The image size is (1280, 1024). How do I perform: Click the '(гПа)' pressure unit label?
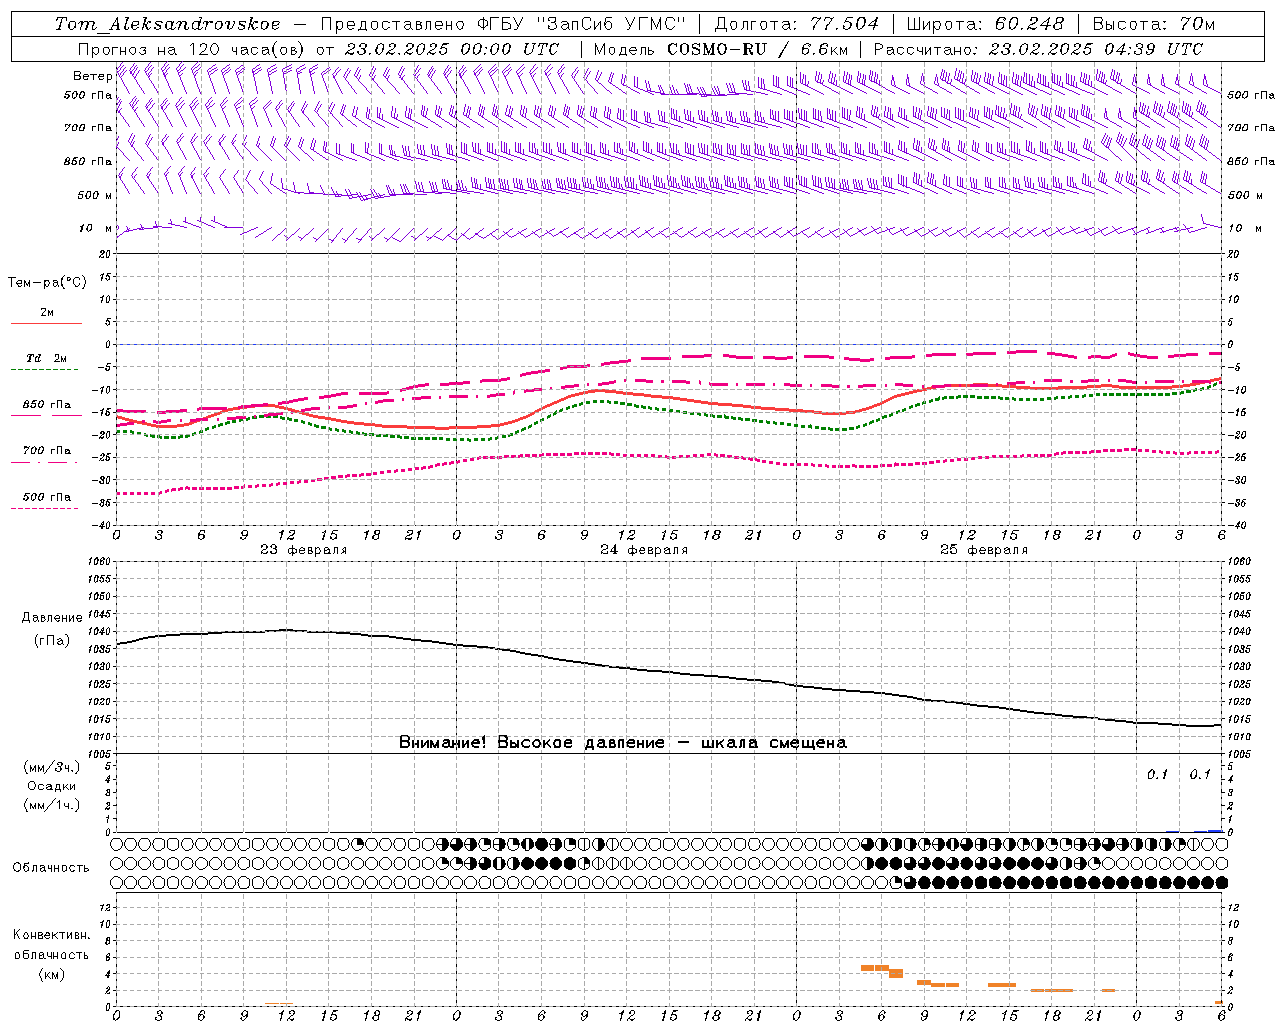pos(52,641)
